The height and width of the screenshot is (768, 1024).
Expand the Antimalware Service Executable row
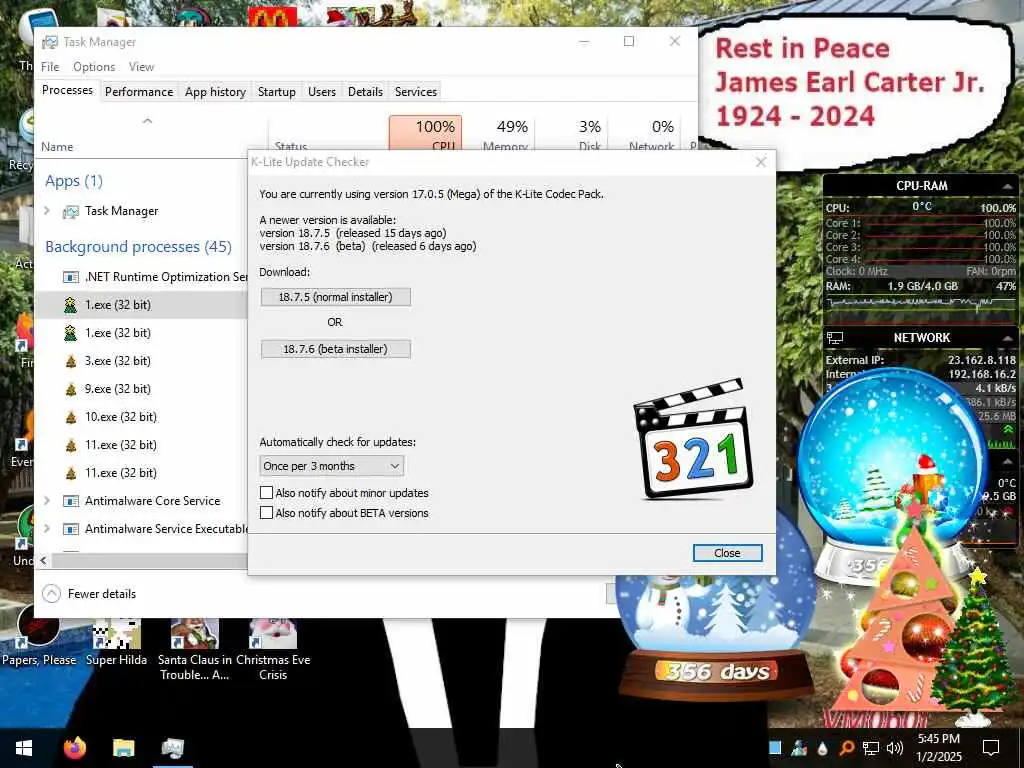pos(47,528)
